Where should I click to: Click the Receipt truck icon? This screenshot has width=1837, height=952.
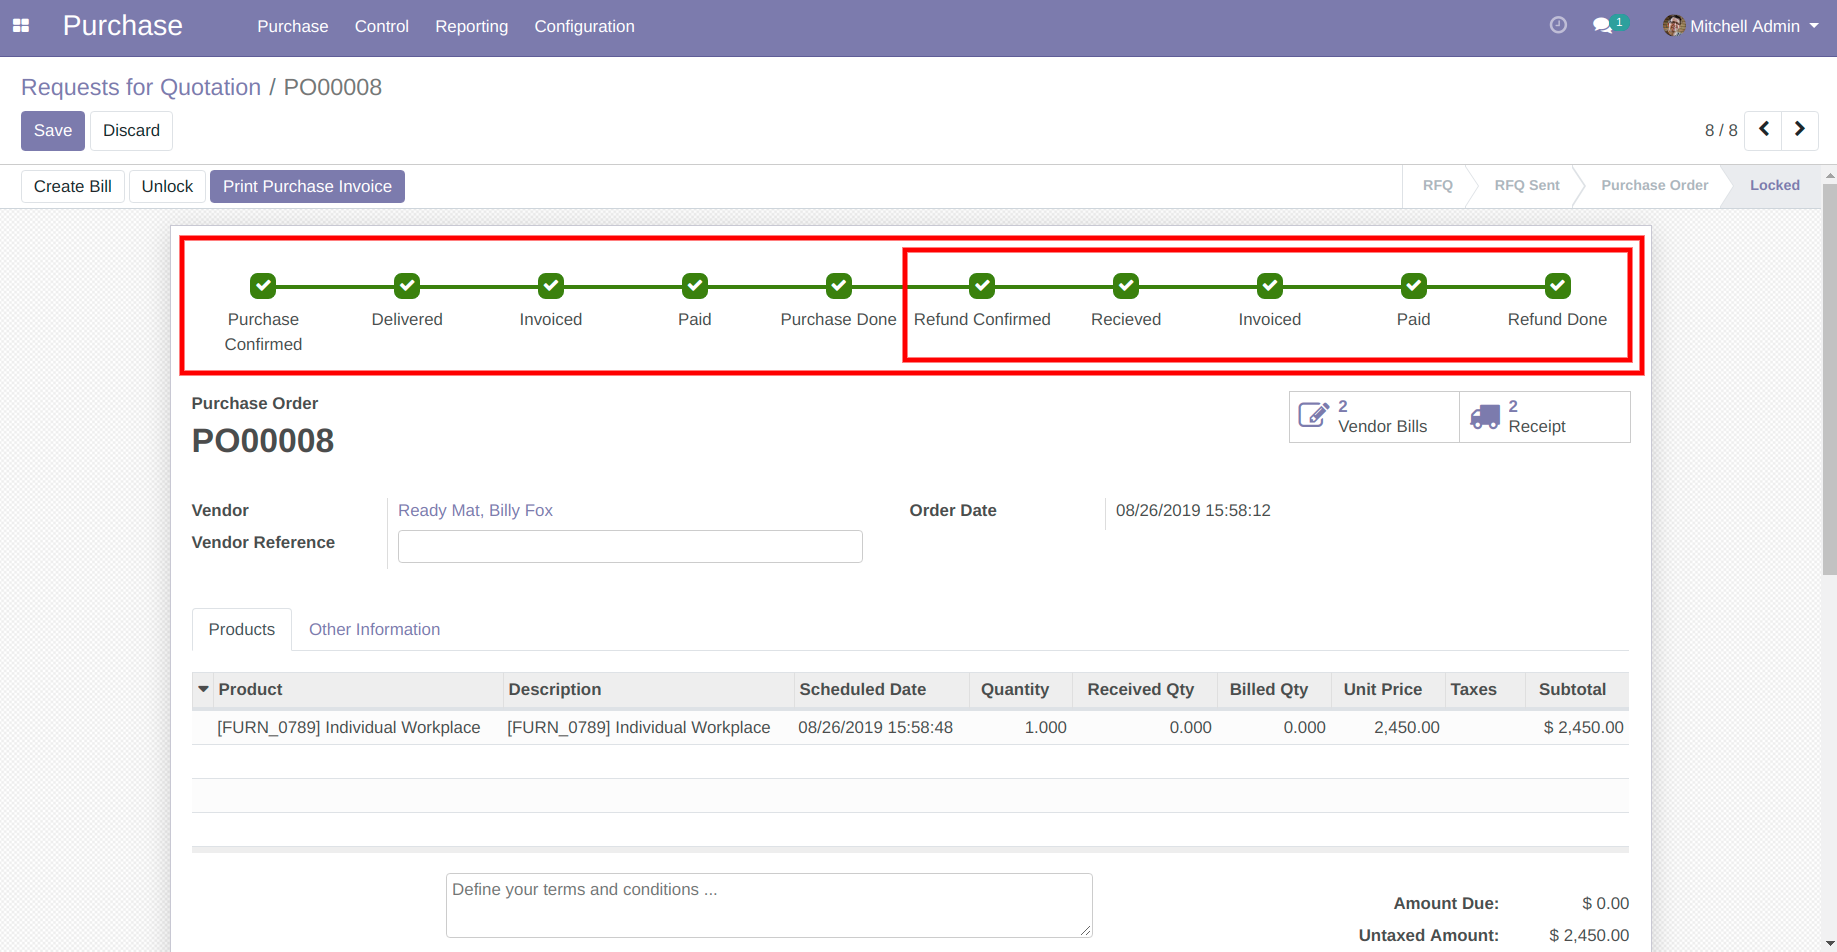[x=1485, y=416]
